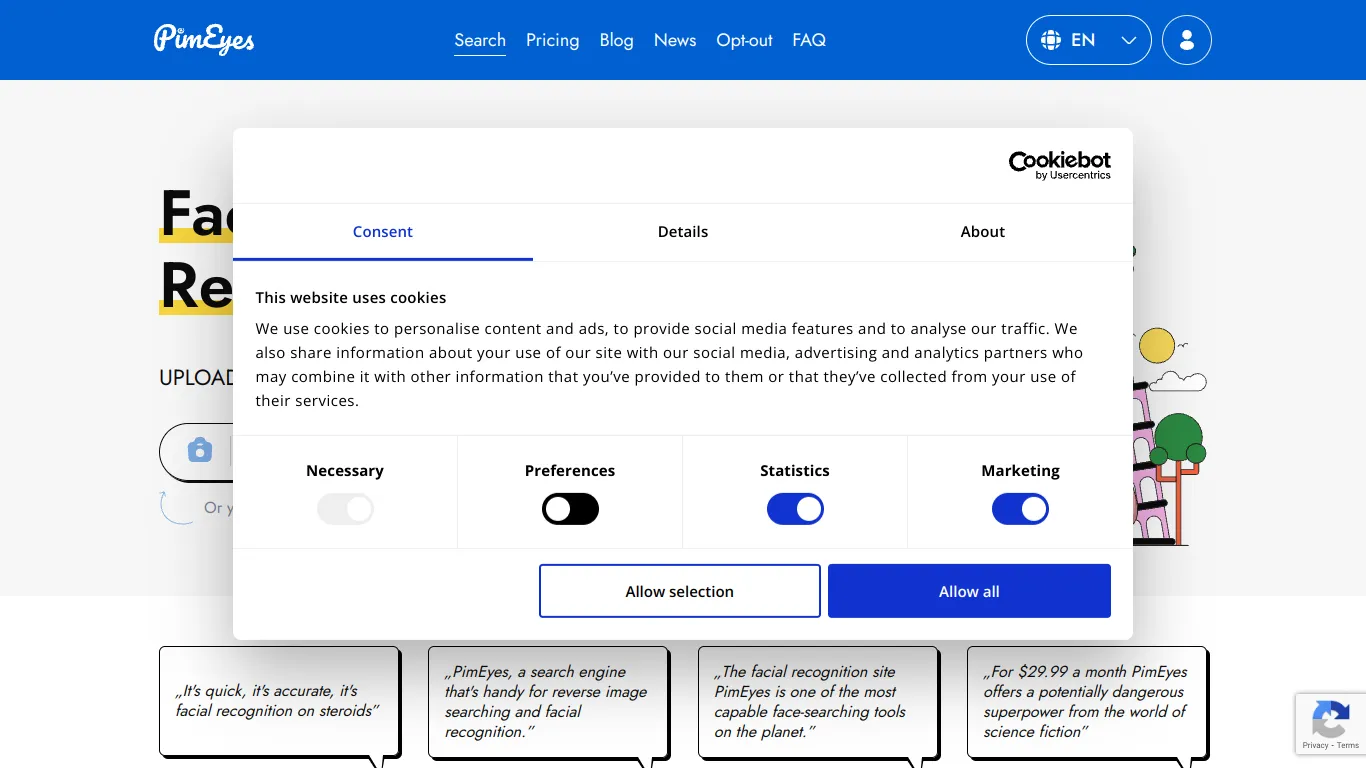Viewport: 1366px width, 768px height.
Task: Open the user account icon
Action: [x=1187, y=40]
